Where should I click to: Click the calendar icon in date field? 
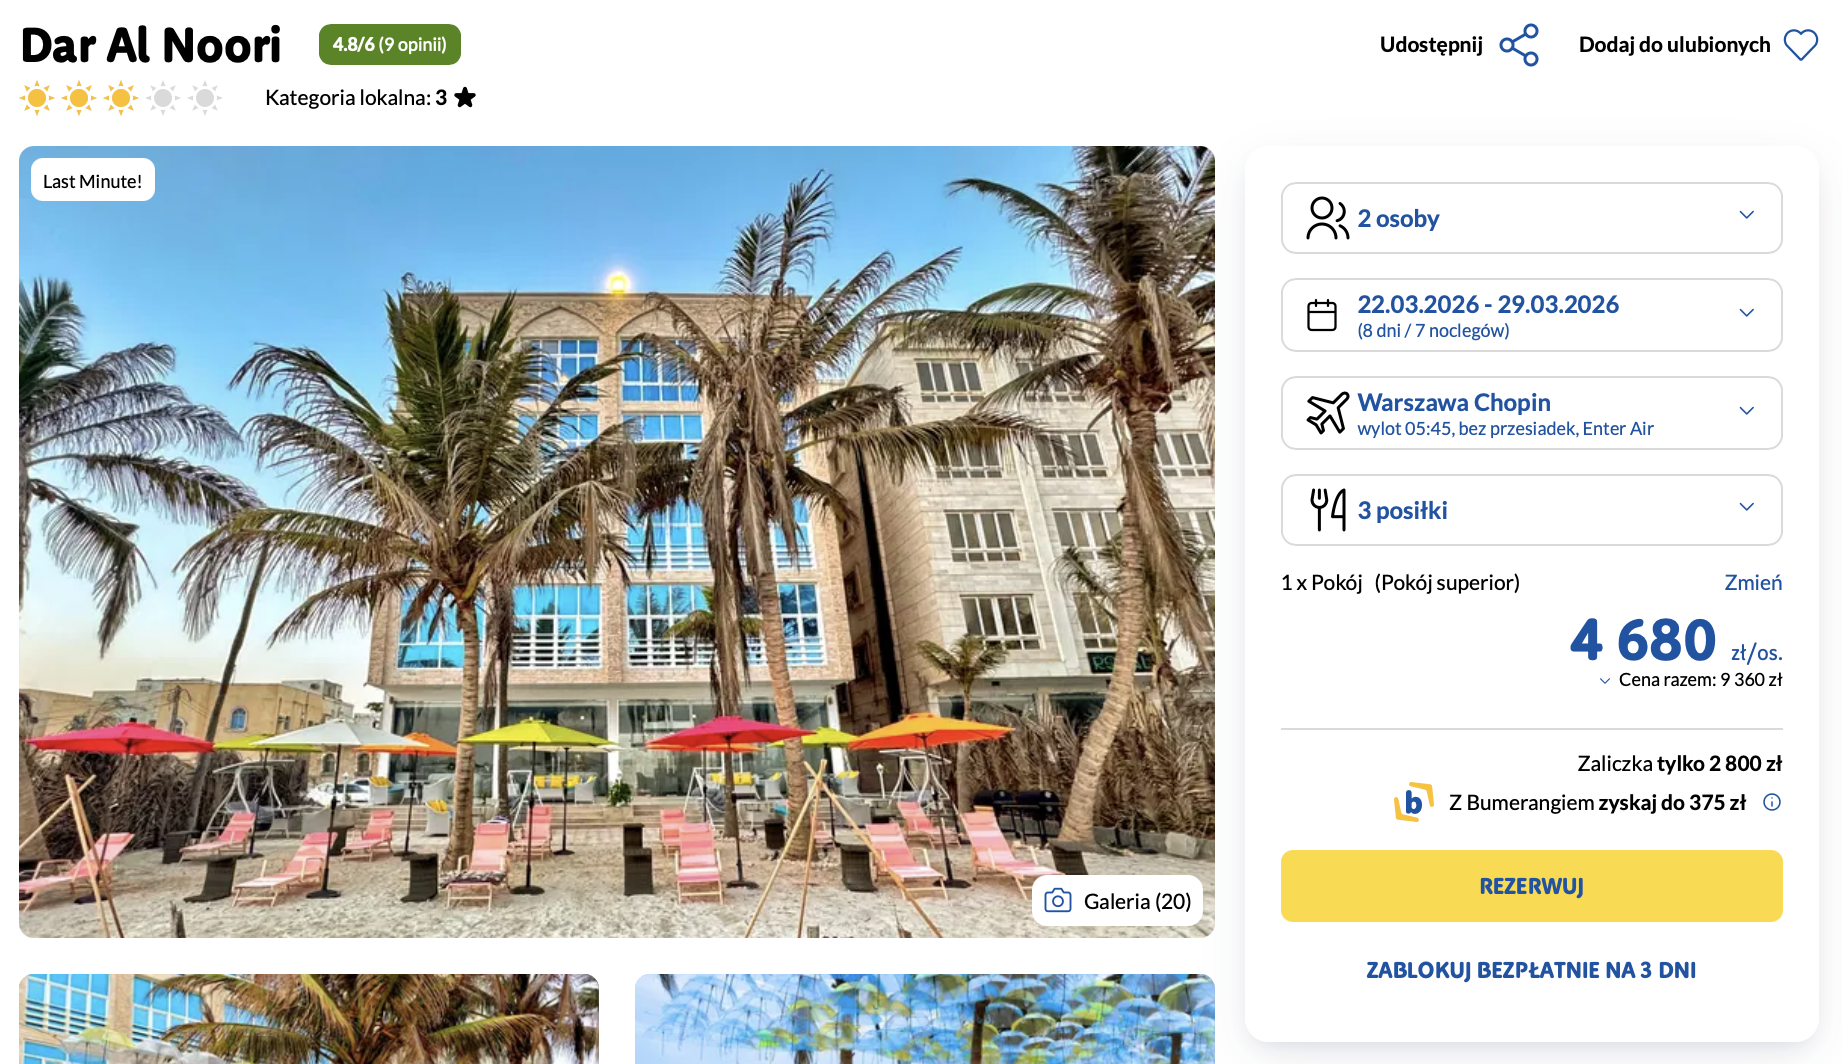pyautogui.click(x=1322, y=315)
